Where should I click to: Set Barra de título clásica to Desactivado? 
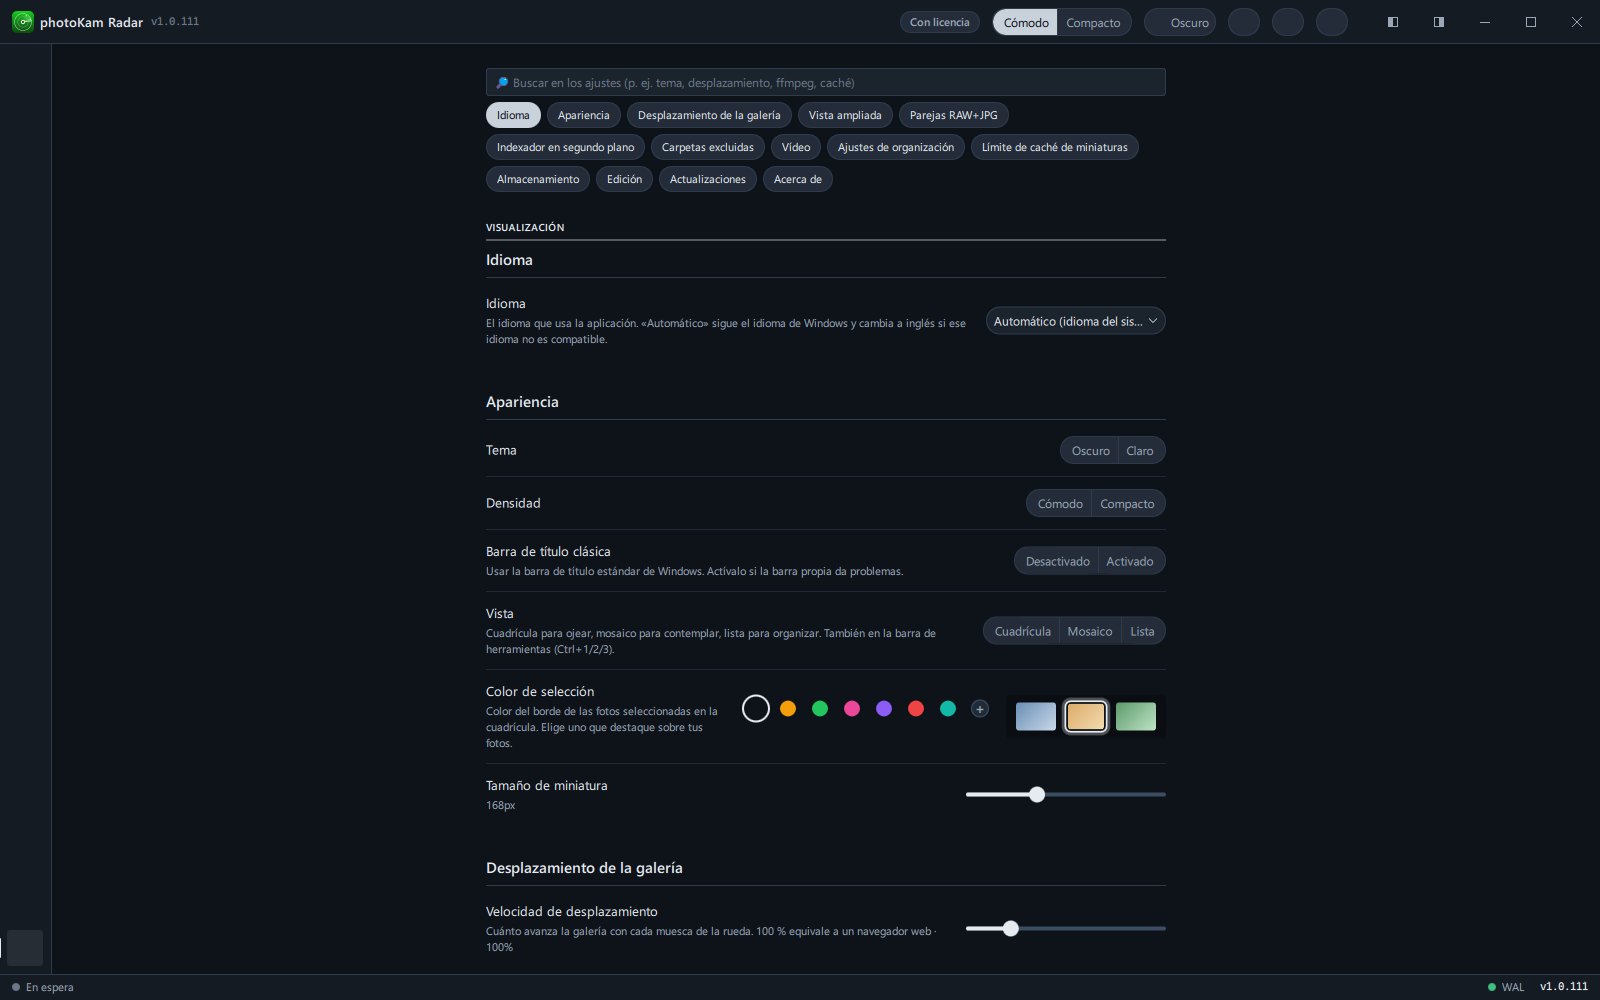(x=1057, y=561)
